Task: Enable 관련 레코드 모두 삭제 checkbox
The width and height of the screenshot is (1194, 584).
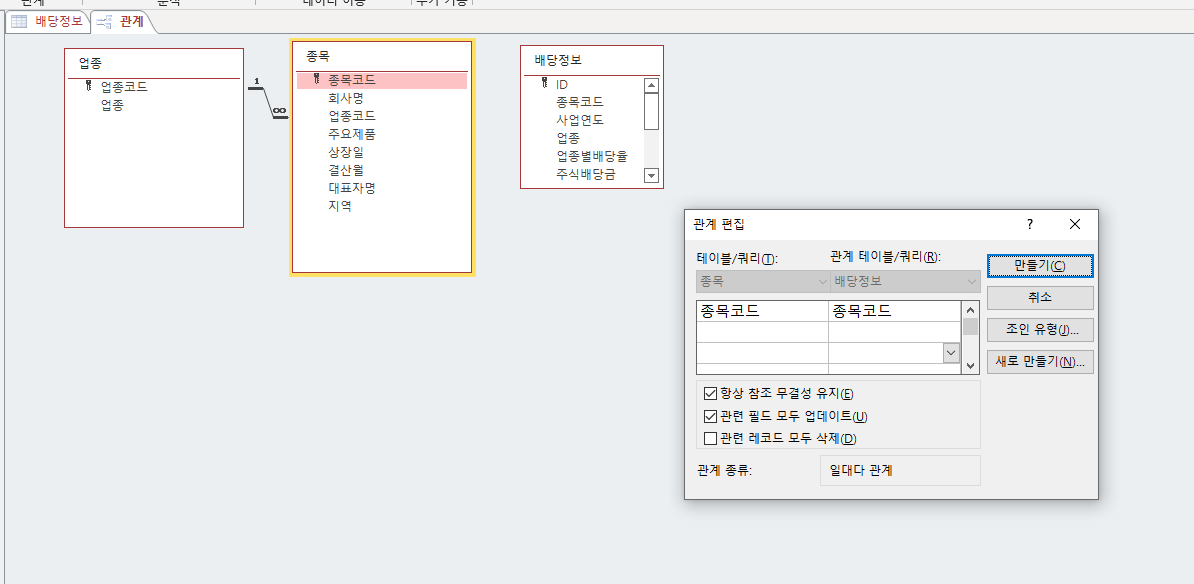Action: click(711, 438)
